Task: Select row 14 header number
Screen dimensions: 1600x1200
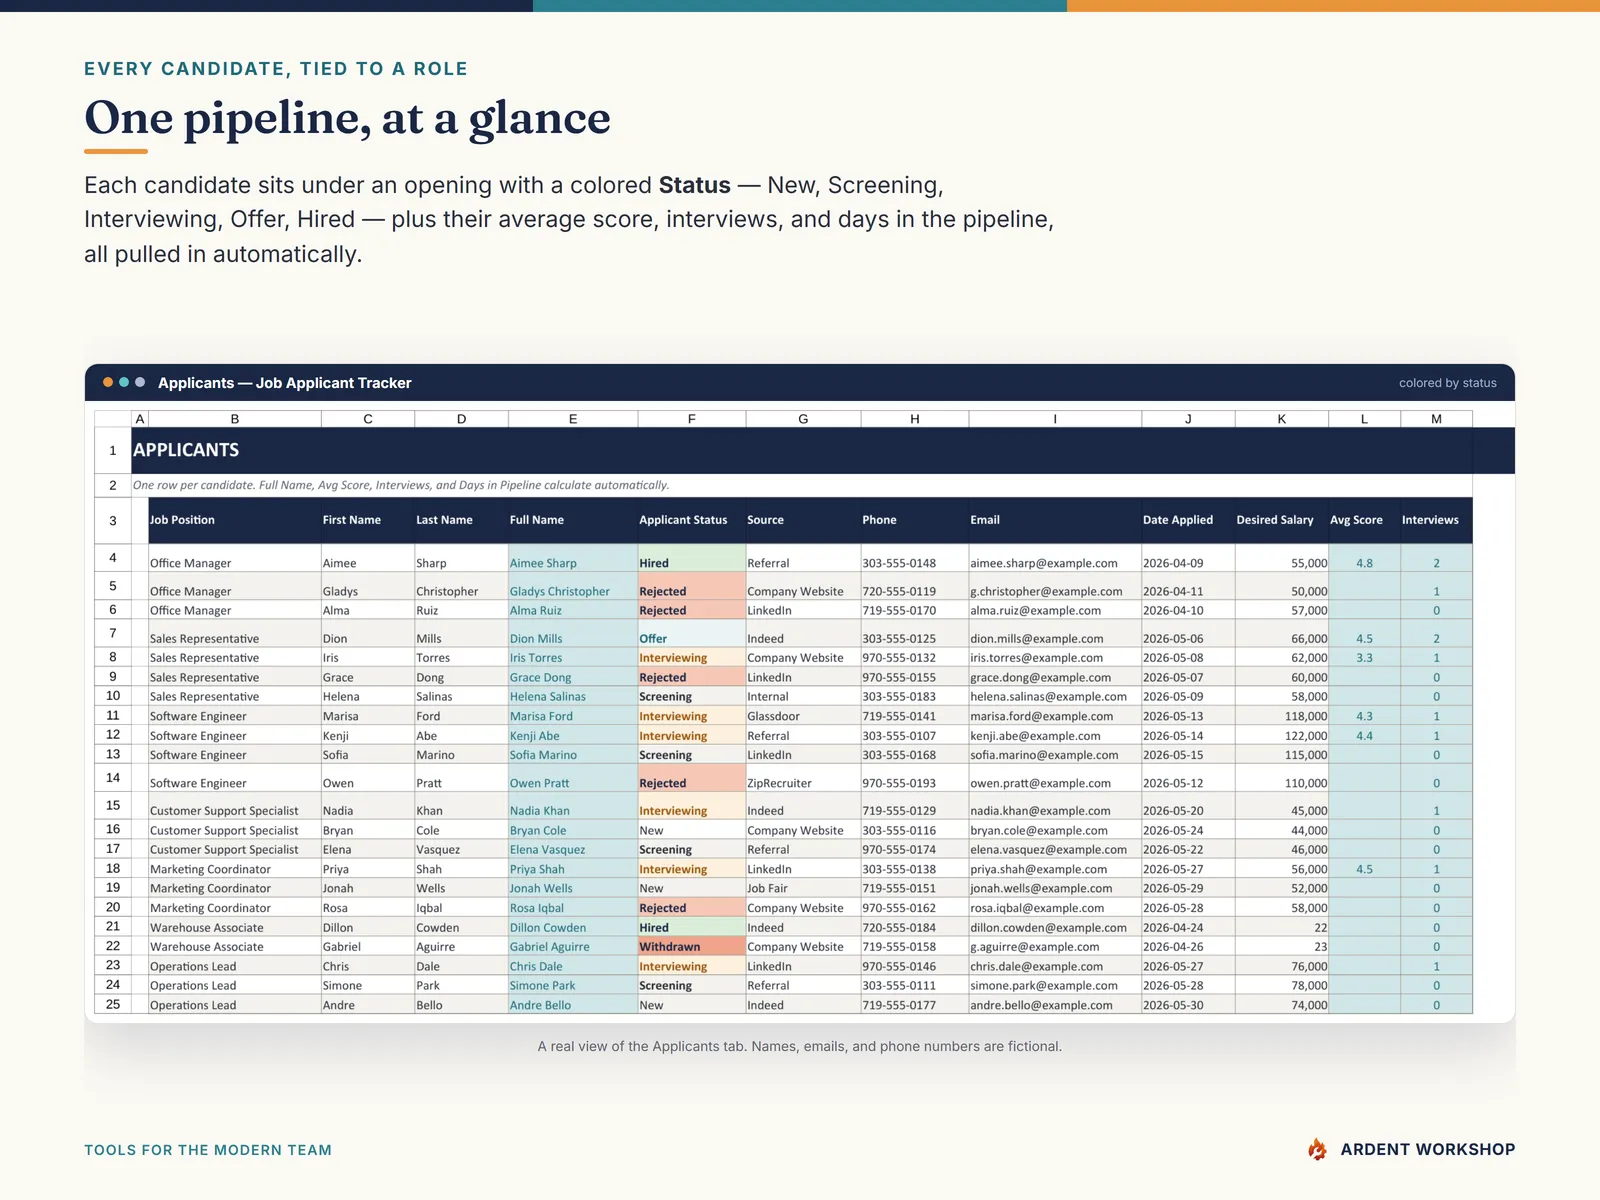Action: point(113,778)
